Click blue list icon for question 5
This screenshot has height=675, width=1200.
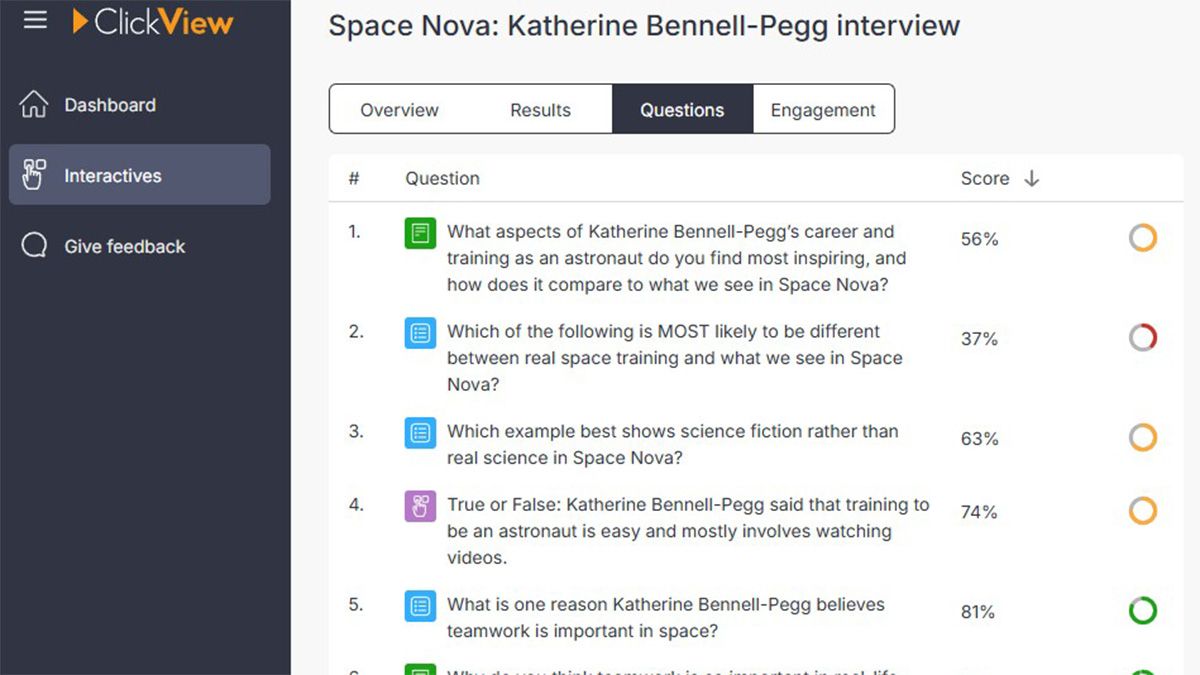coord(420,606)
